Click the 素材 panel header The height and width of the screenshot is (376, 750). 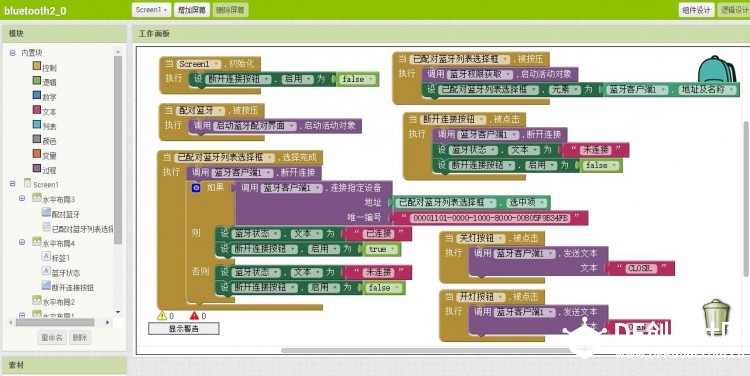[65, 365]
